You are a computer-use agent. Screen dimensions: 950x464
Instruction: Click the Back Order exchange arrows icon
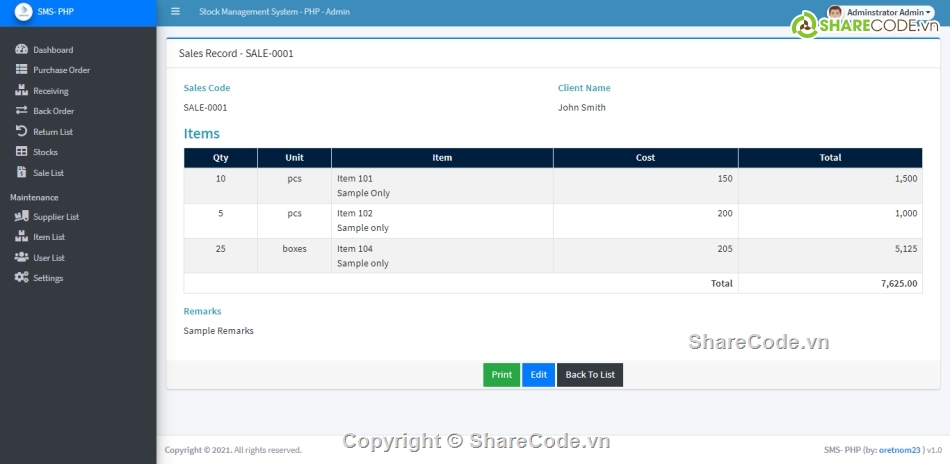[x=21, y=111]
